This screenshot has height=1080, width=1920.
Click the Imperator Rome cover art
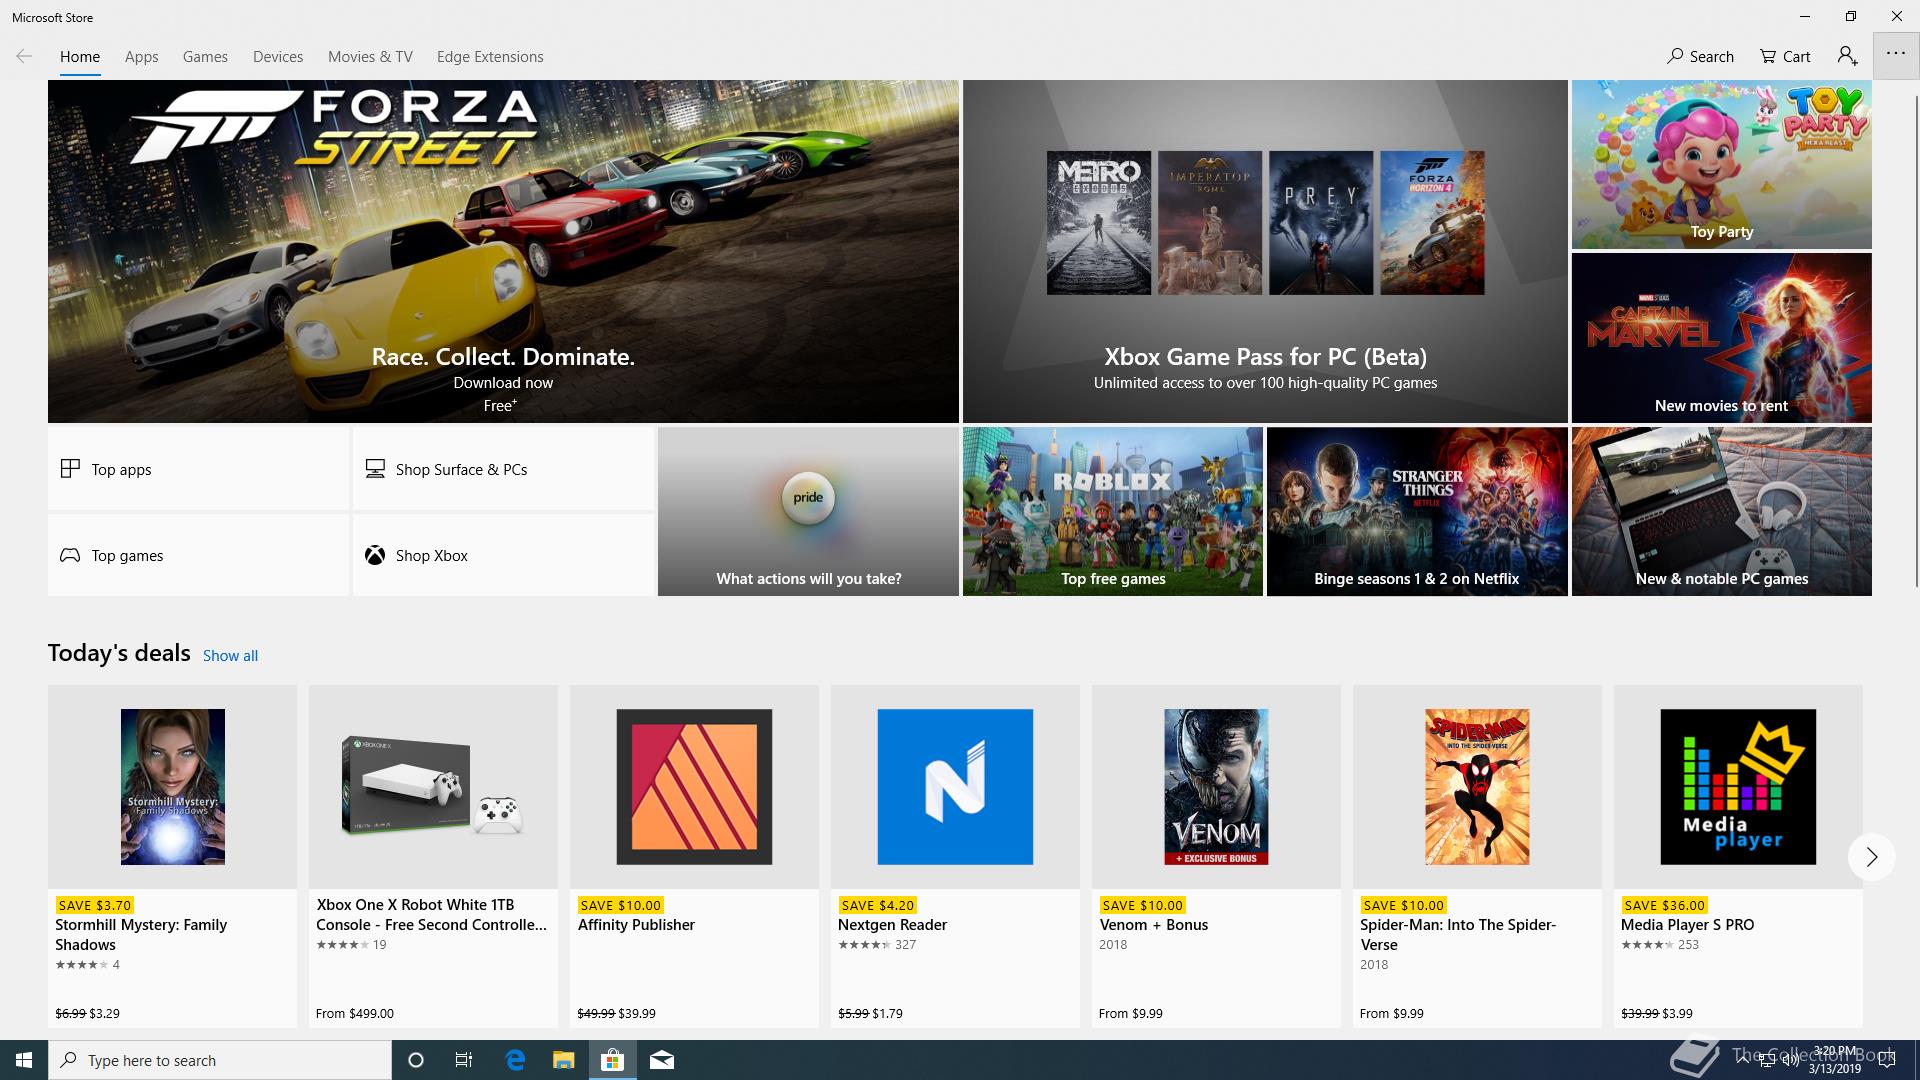tap(1210, 223)
